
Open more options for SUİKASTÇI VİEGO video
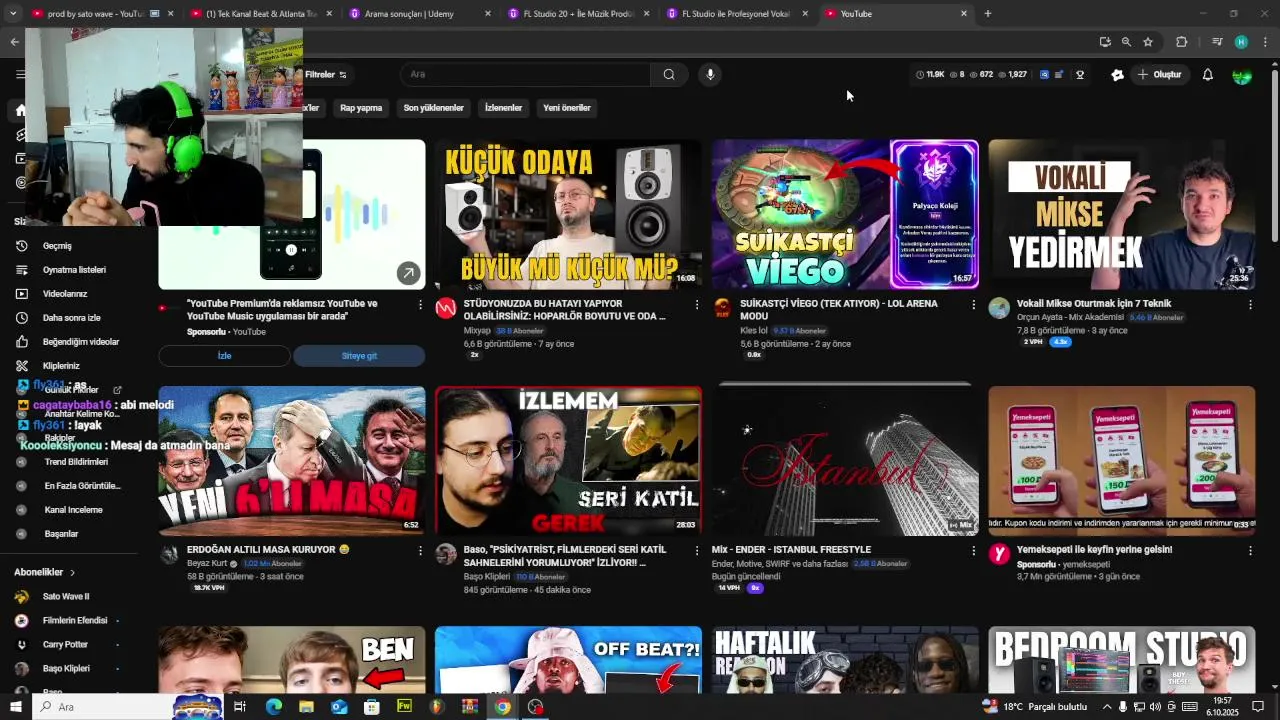point(973,304)
